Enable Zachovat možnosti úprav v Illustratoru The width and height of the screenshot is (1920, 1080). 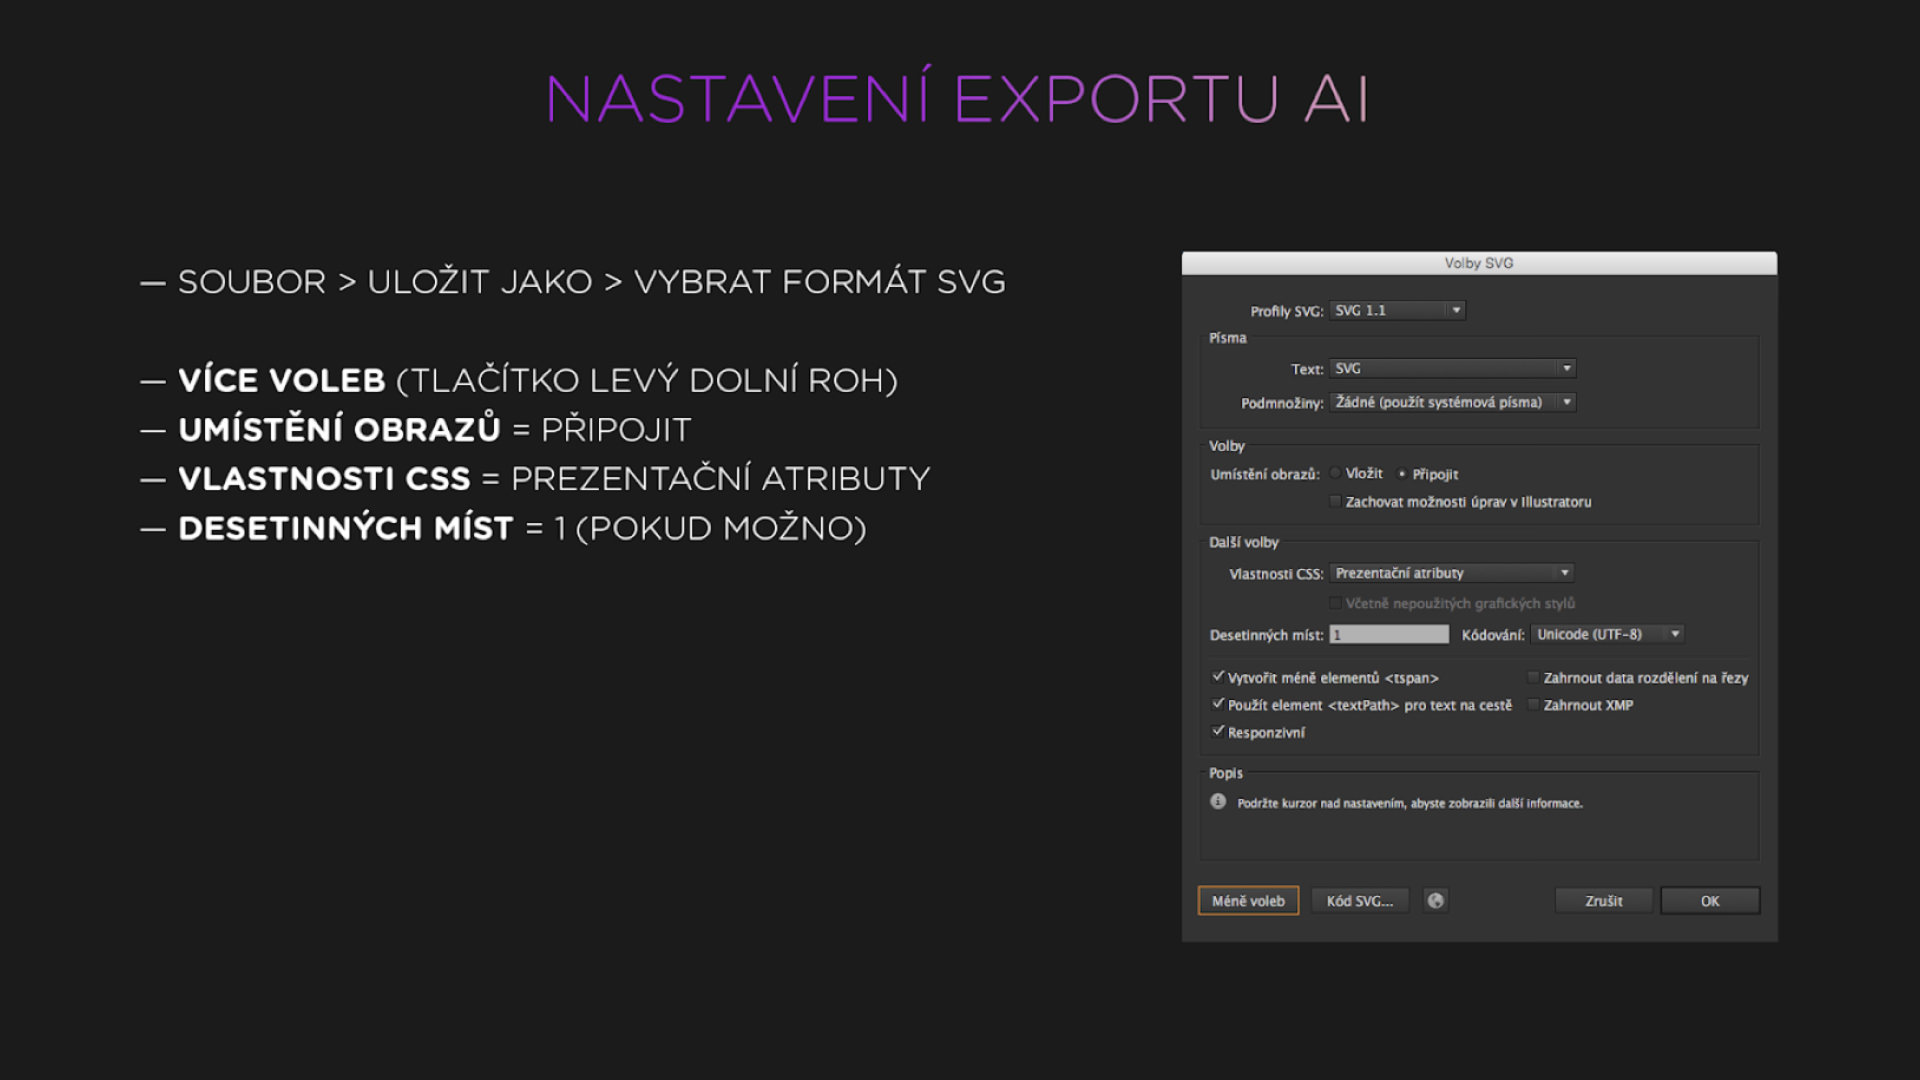(x=1335, y=501)
